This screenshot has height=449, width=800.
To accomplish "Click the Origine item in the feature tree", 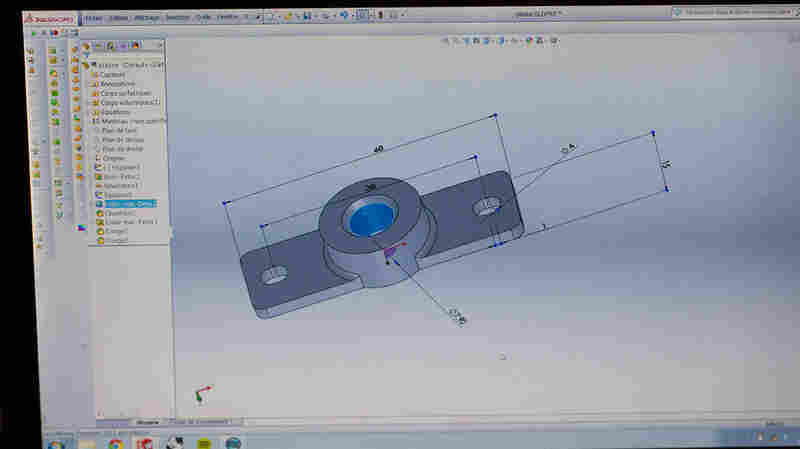I will (114, 158).
